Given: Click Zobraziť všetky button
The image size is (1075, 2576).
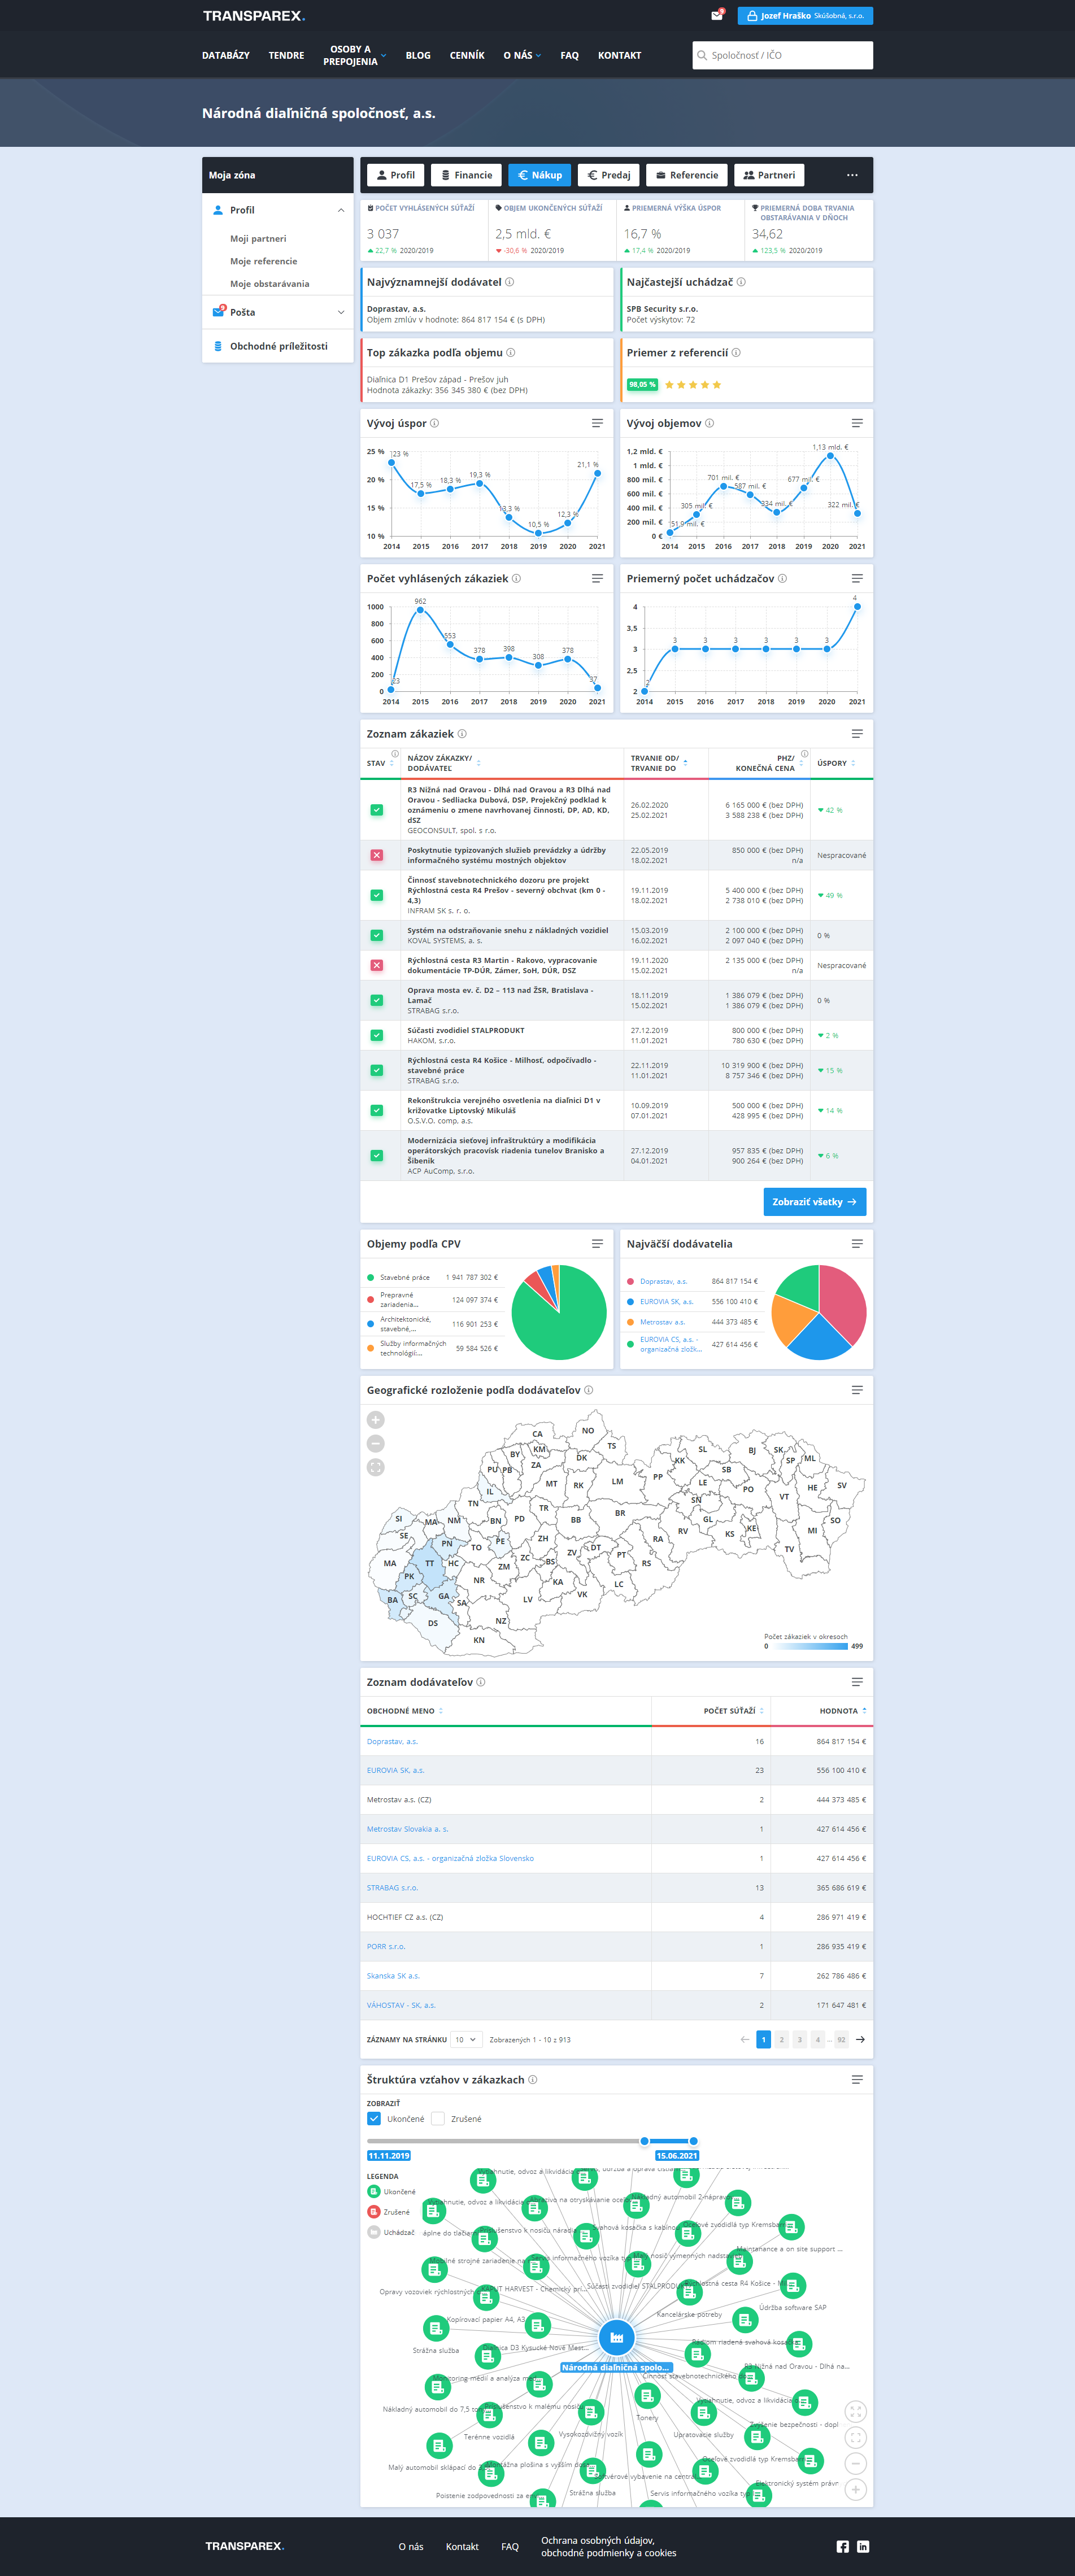Looking at the screenshot, I should [x=815, y=1201].
